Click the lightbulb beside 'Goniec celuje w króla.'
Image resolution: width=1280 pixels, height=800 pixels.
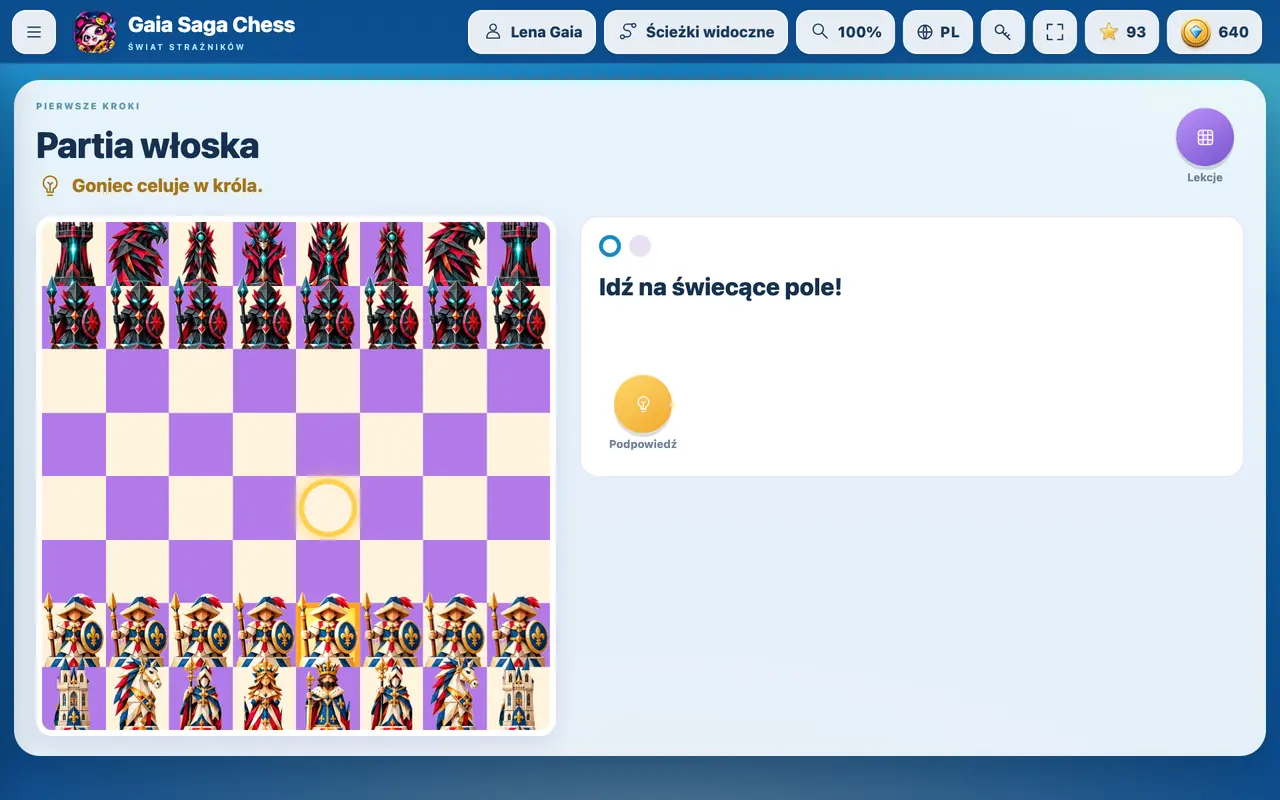(x=49, y=186)
